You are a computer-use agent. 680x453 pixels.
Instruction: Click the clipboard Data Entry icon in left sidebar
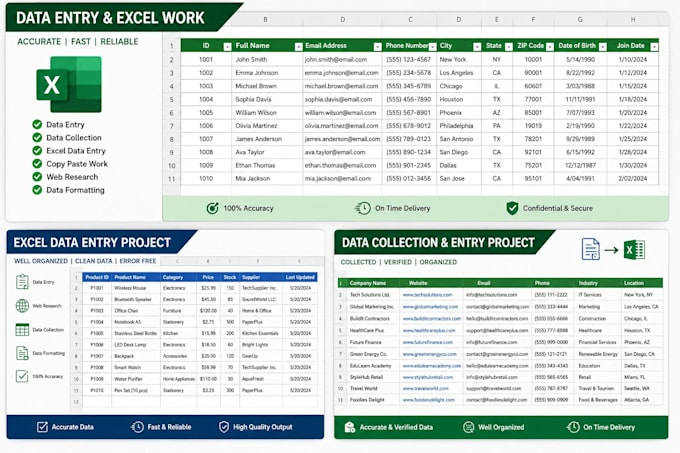point(22,282)
